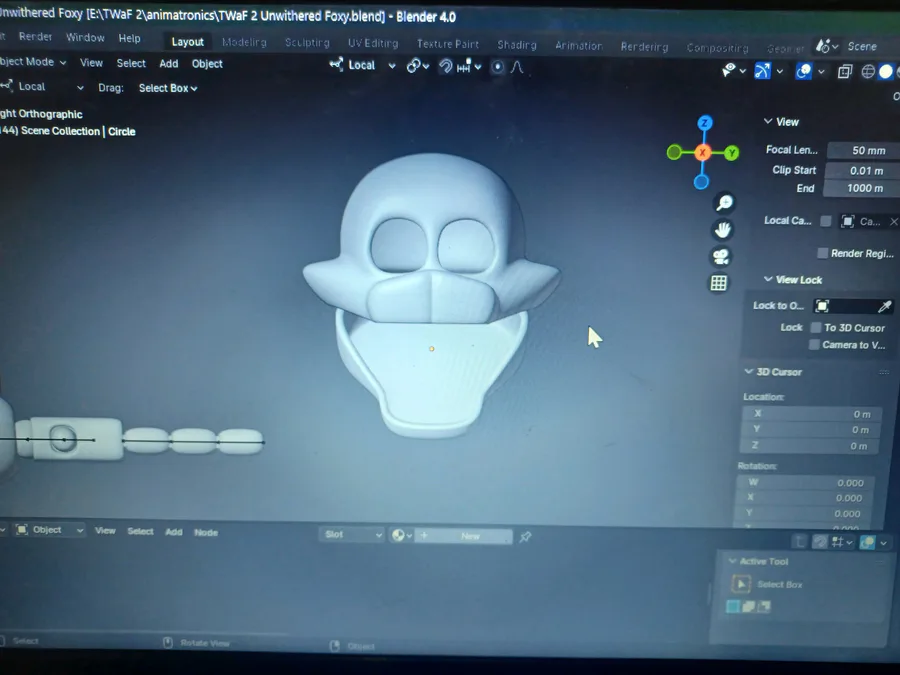
Task: Enable the Local Camera checkbox
Action: coord(825,221)
